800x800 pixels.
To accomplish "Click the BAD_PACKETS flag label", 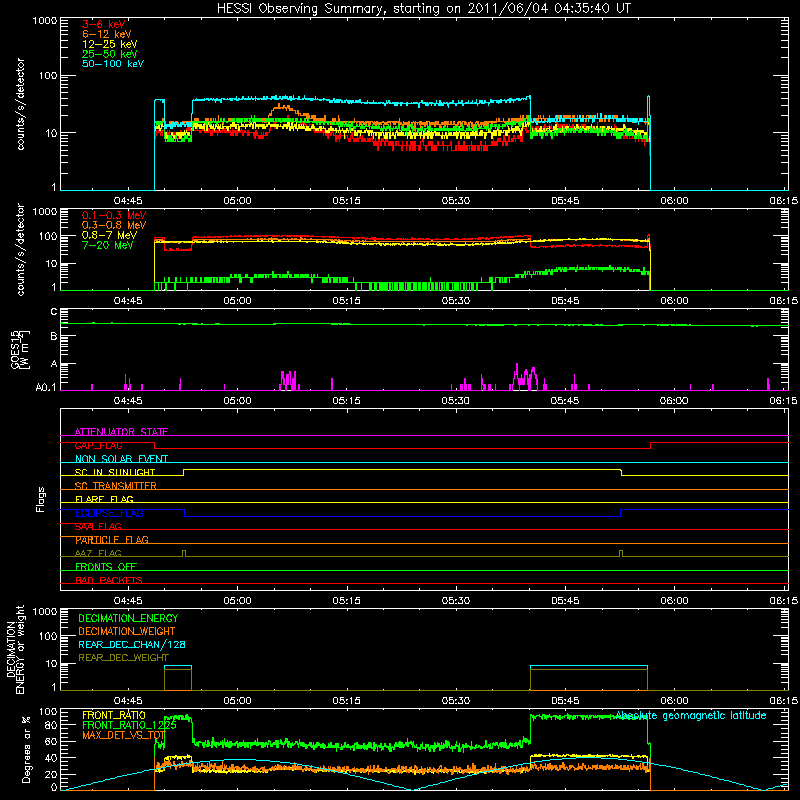I will click(109, 580).
